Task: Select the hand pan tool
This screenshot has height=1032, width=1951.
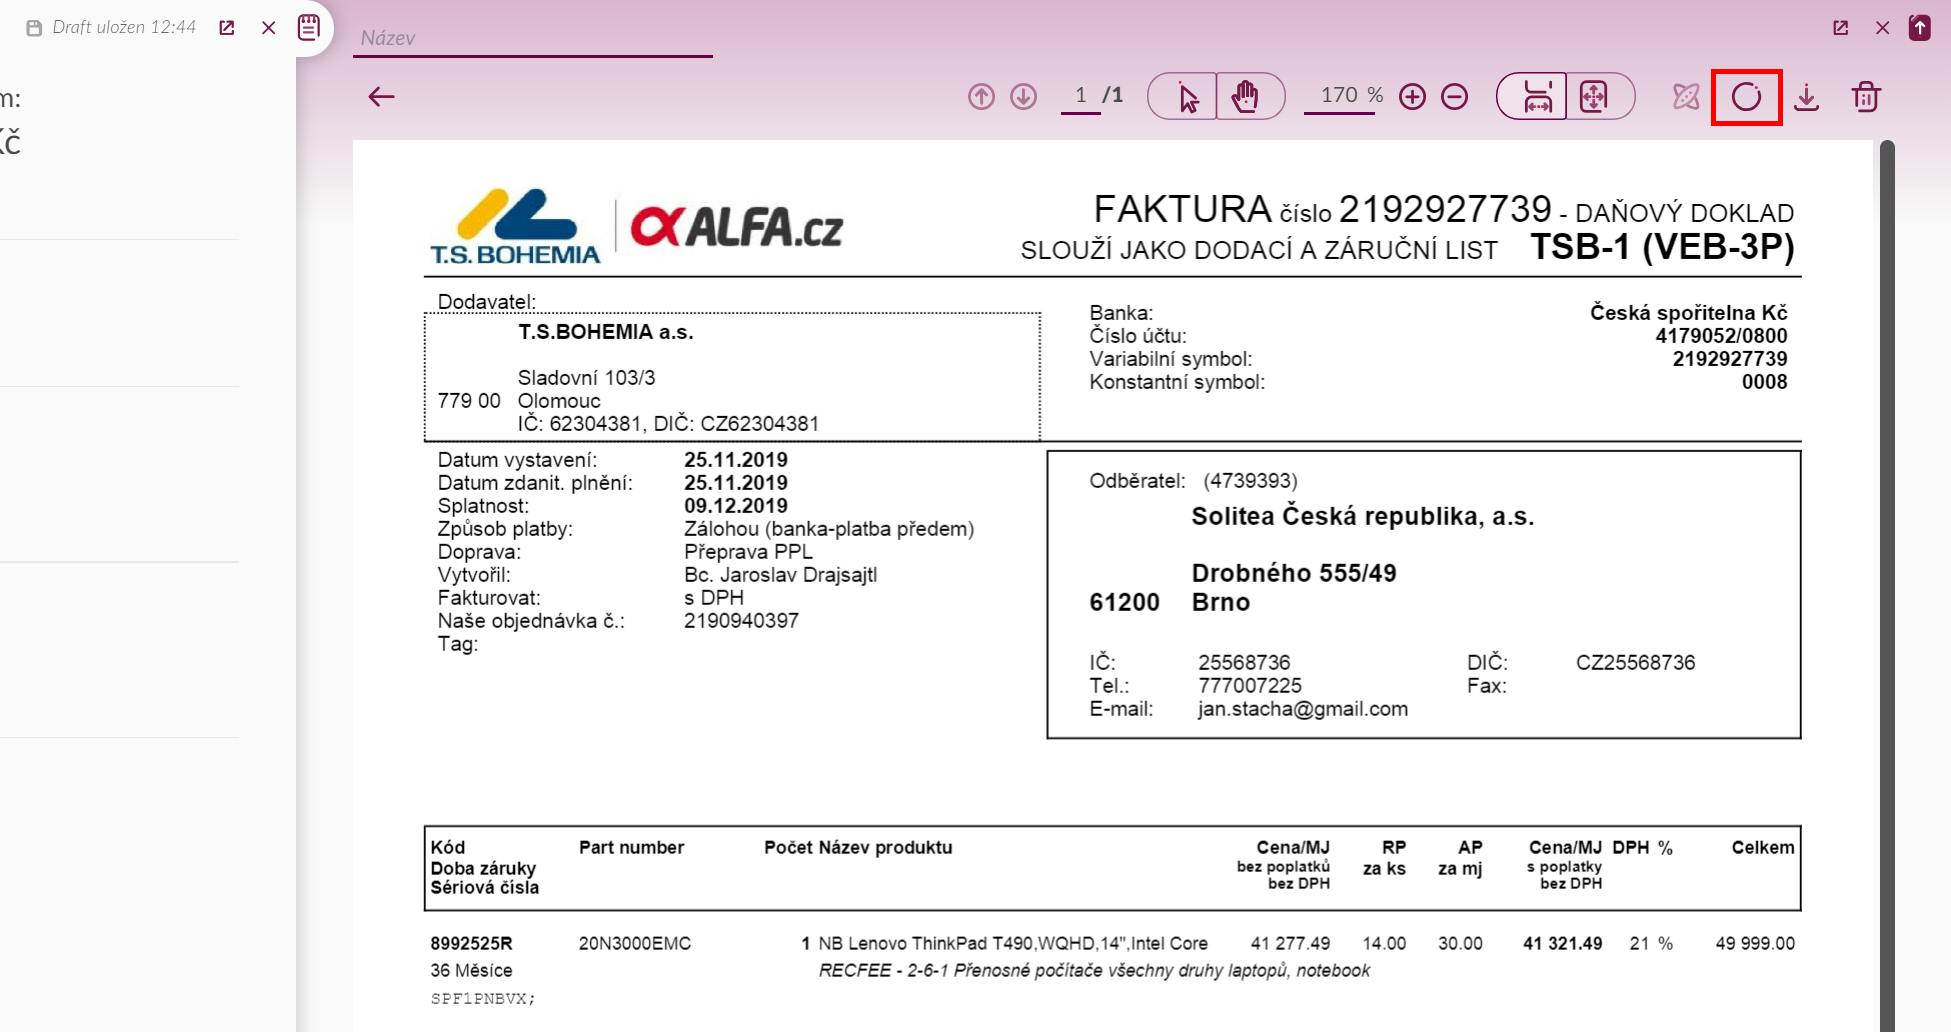Action: [1247, 97]
